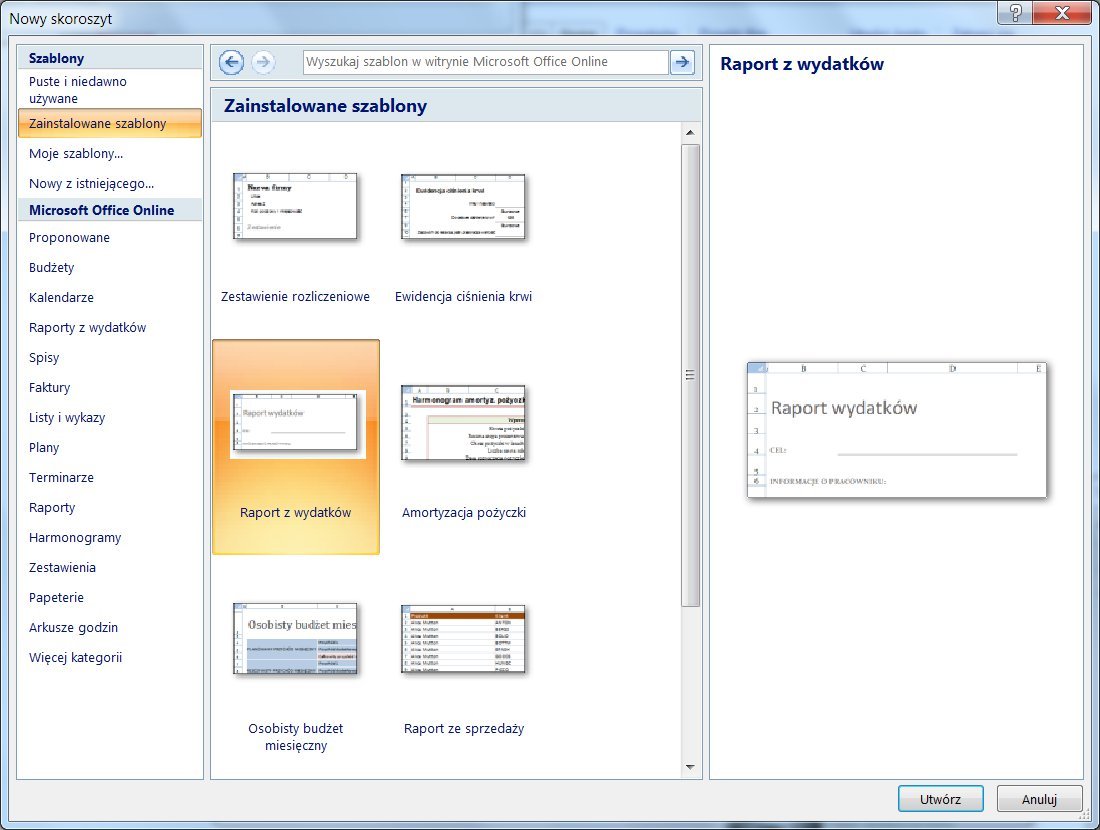This screenshot has width=1100, height=830.
Task: Open the dialog help question mark icon
Action: [x=1015, y=13]
